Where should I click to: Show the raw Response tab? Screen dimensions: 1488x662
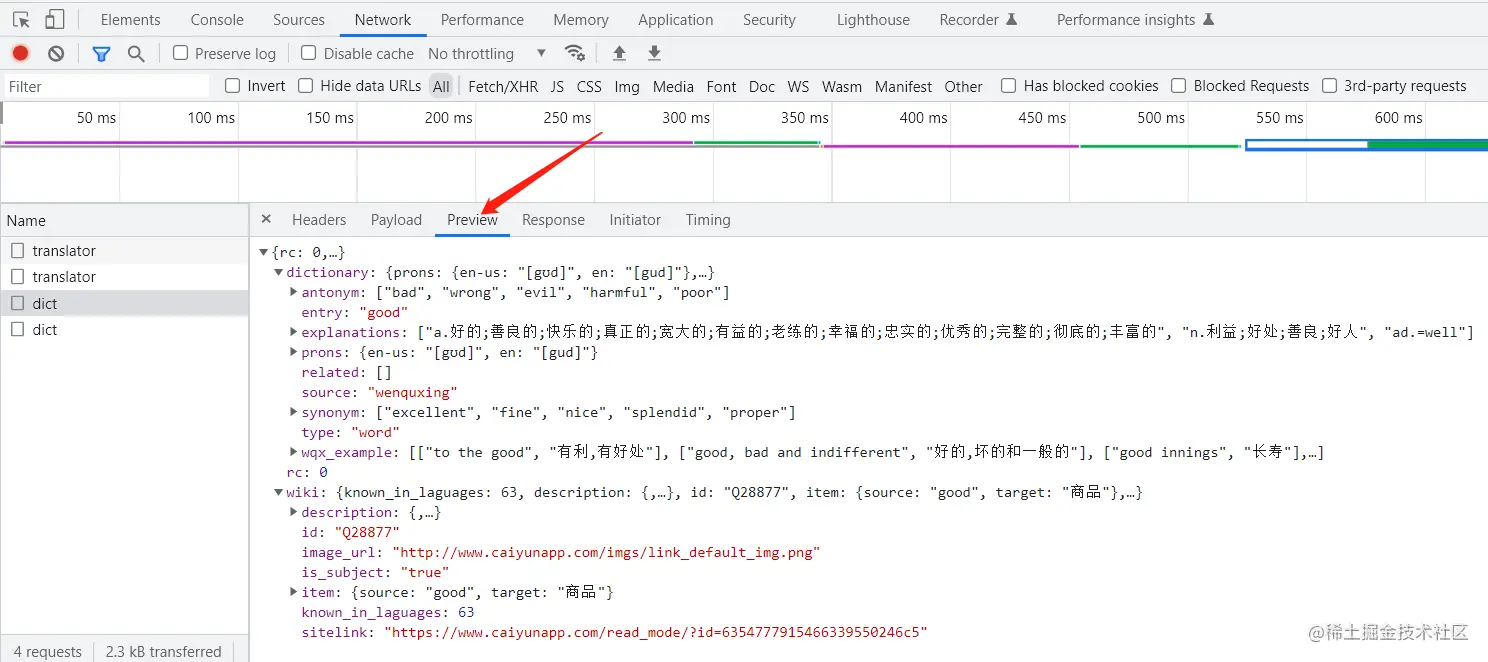tap(553, 220)
